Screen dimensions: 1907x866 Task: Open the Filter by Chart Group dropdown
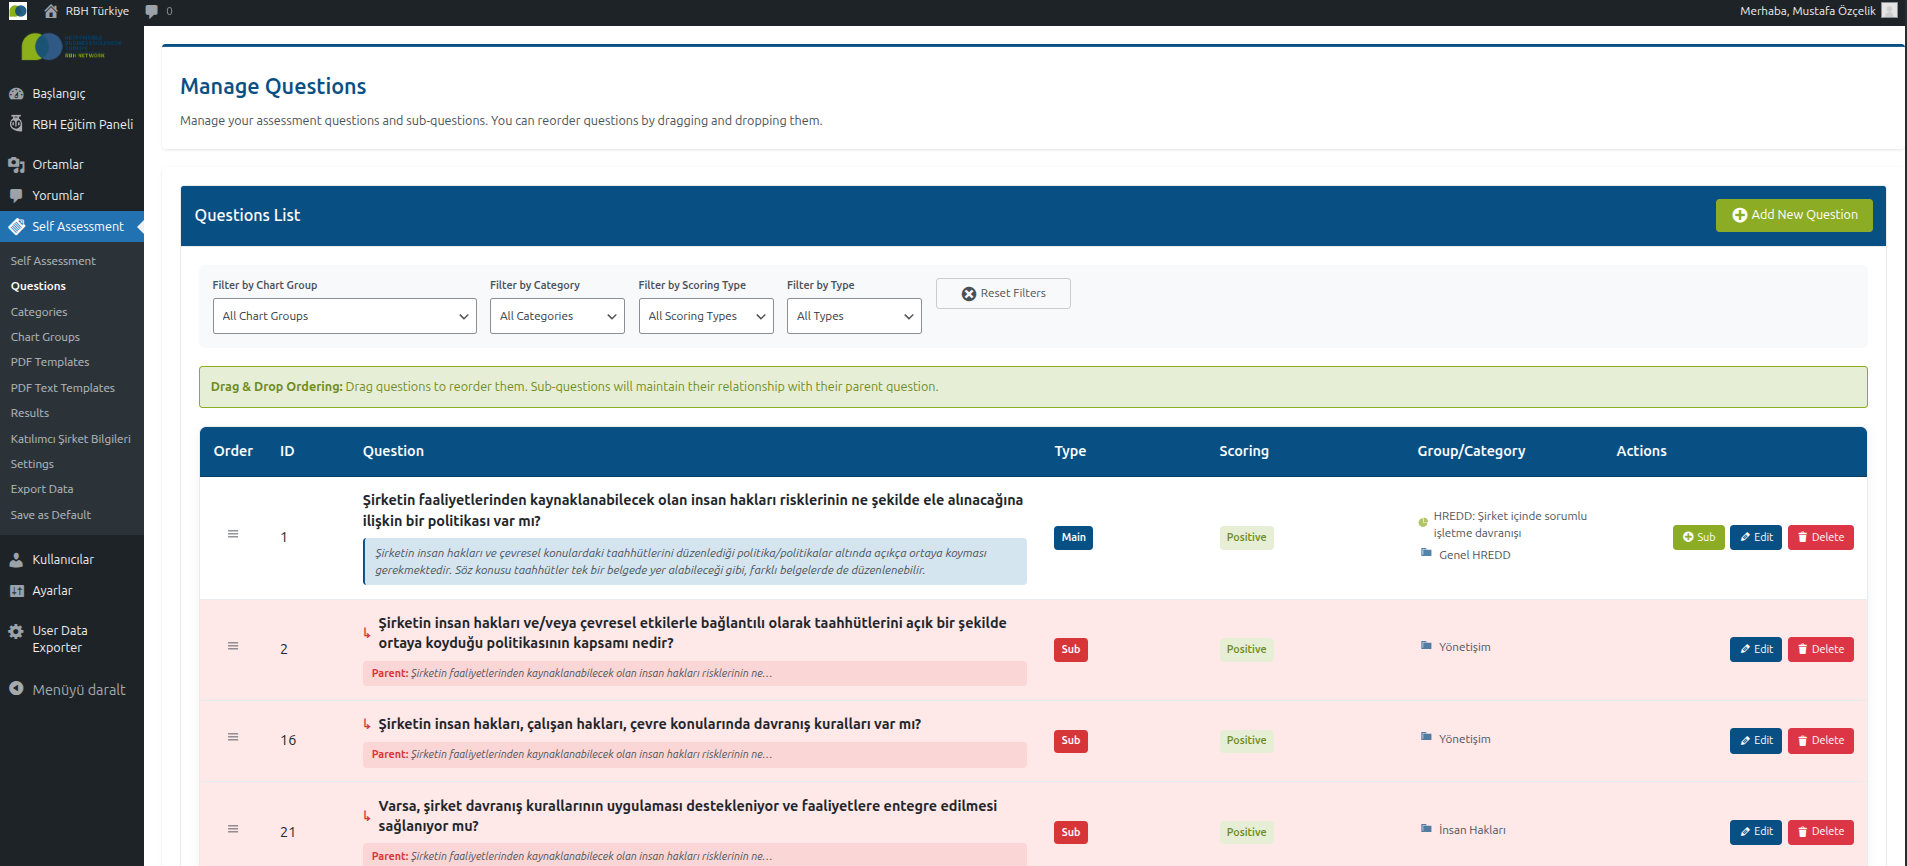(344, 316)
